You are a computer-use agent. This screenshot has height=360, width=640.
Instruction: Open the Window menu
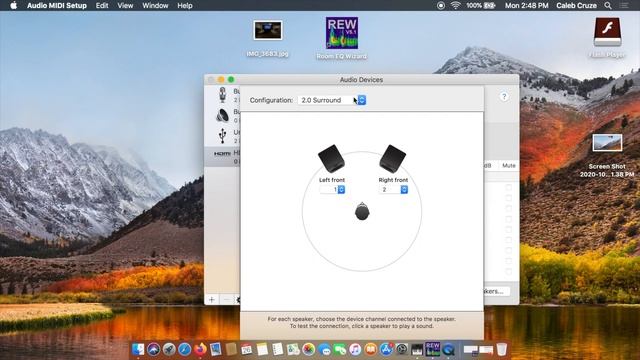[x=155, y=6]
